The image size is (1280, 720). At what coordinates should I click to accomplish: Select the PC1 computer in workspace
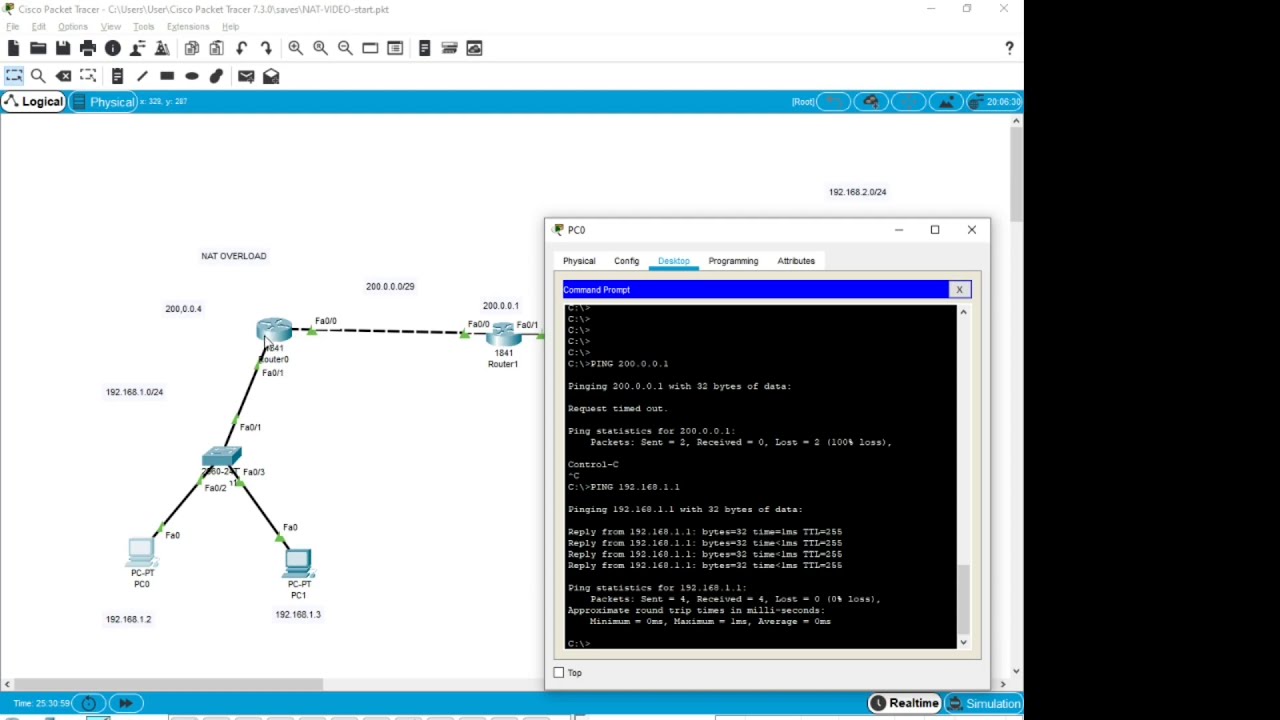pos(298,564)
